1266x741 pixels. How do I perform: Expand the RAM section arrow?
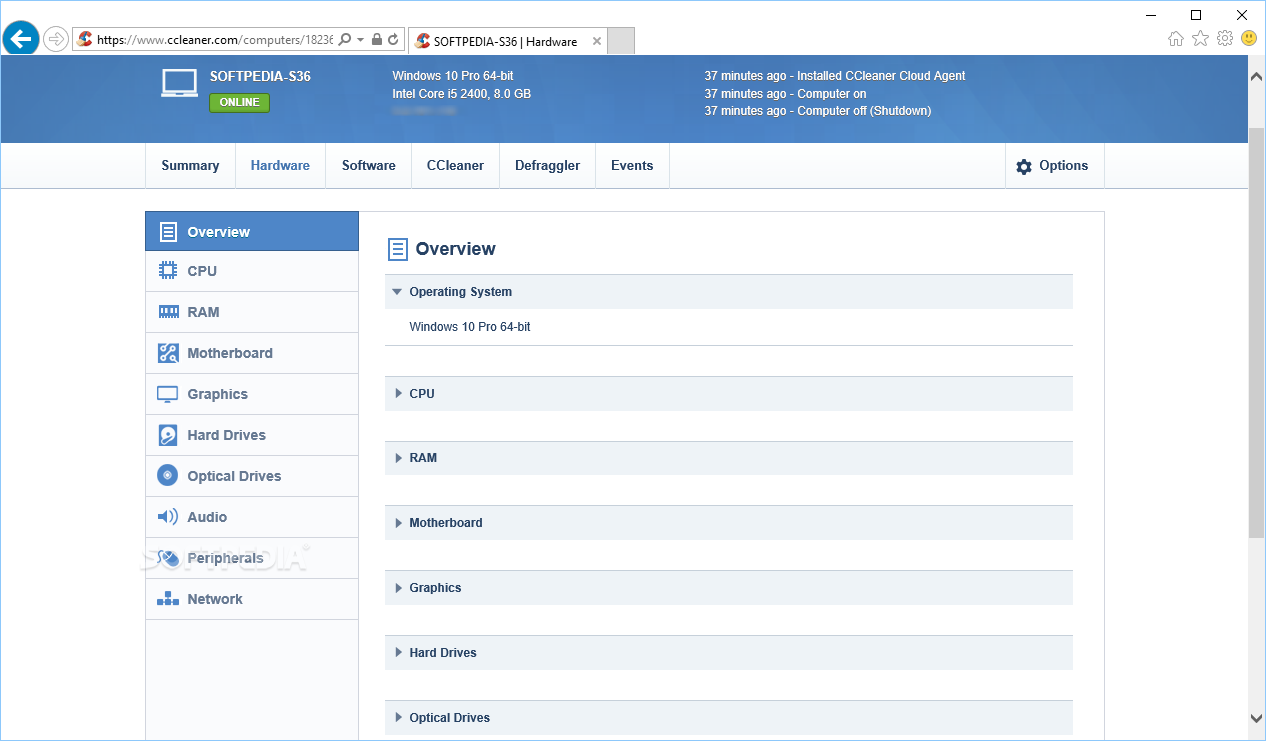click(x=398, y=458)
